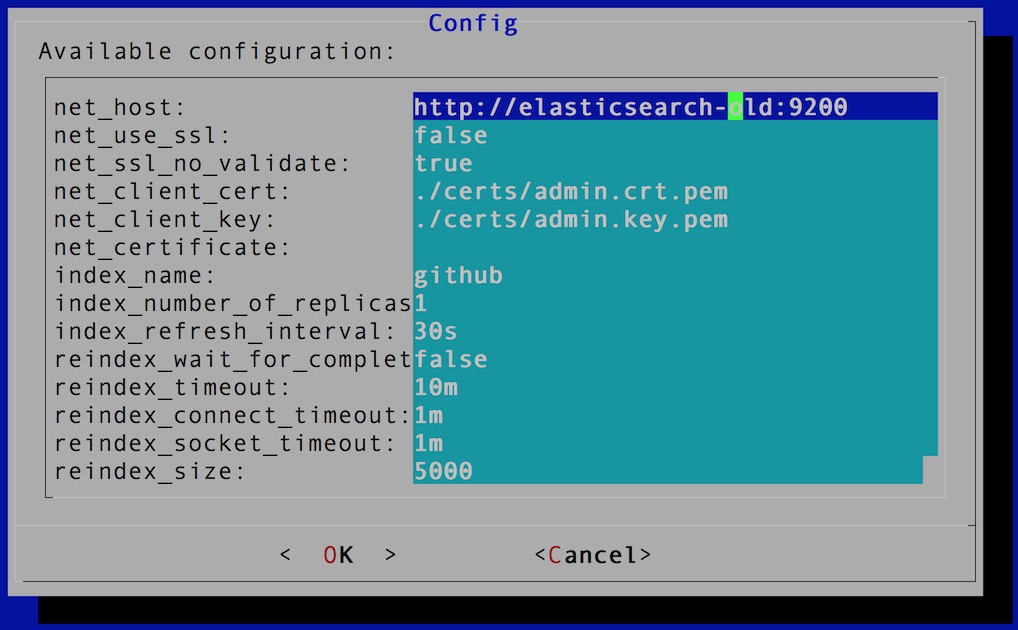Screen dimensions: 1018x630
Task: Click the reindex_size 5000 field
Action: click(x=667, y=470)
